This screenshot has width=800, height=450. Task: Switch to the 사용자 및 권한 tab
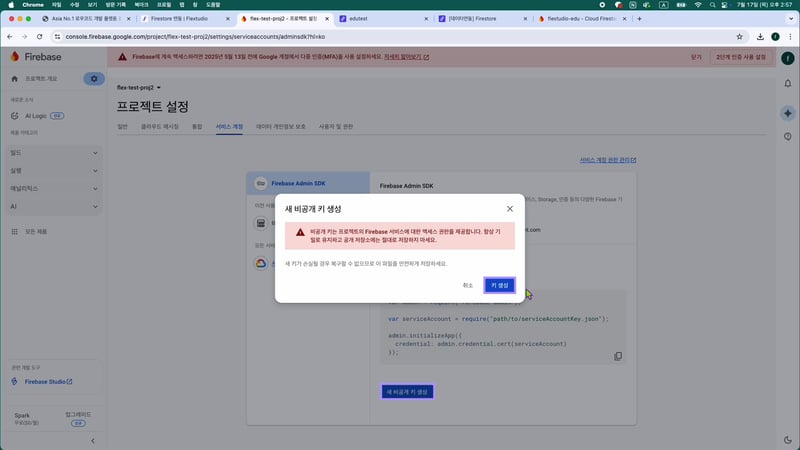click(x=337, y=127)
